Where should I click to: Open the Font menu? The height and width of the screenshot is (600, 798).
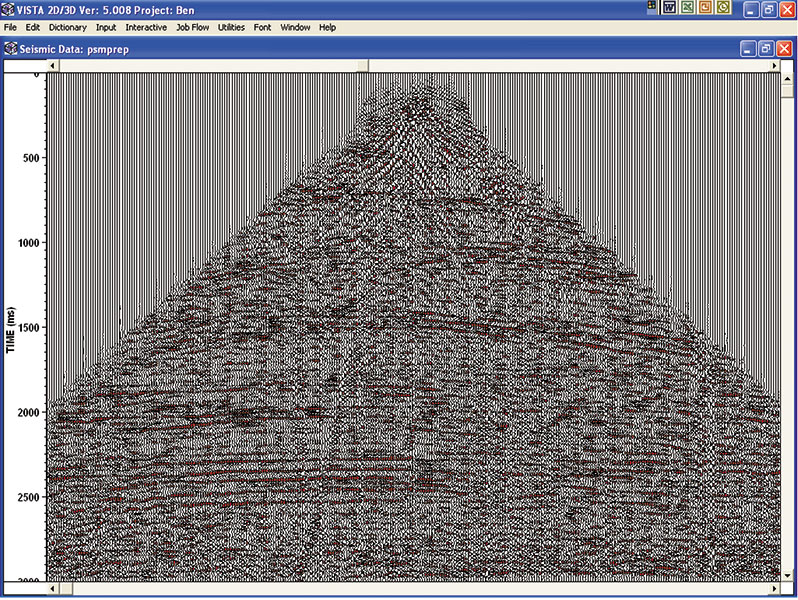pos(262,27)
